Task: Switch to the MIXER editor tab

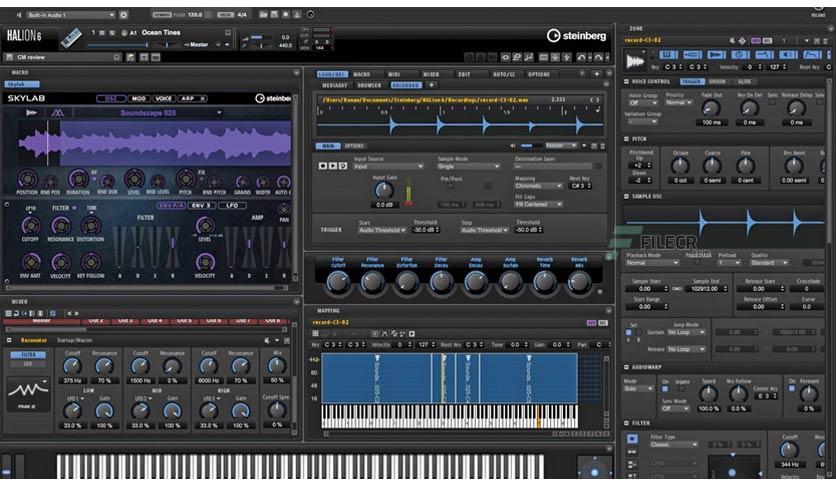Action: [x=431, y=75]
